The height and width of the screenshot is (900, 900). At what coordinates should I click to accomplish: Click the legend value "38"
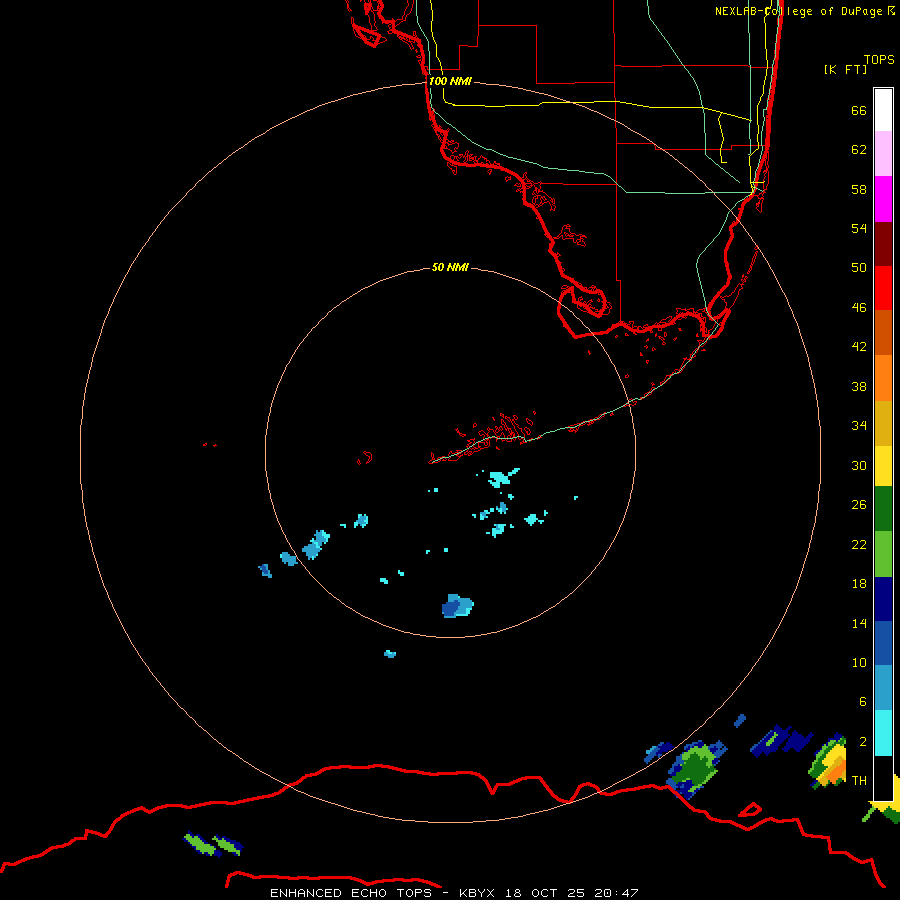859,386
